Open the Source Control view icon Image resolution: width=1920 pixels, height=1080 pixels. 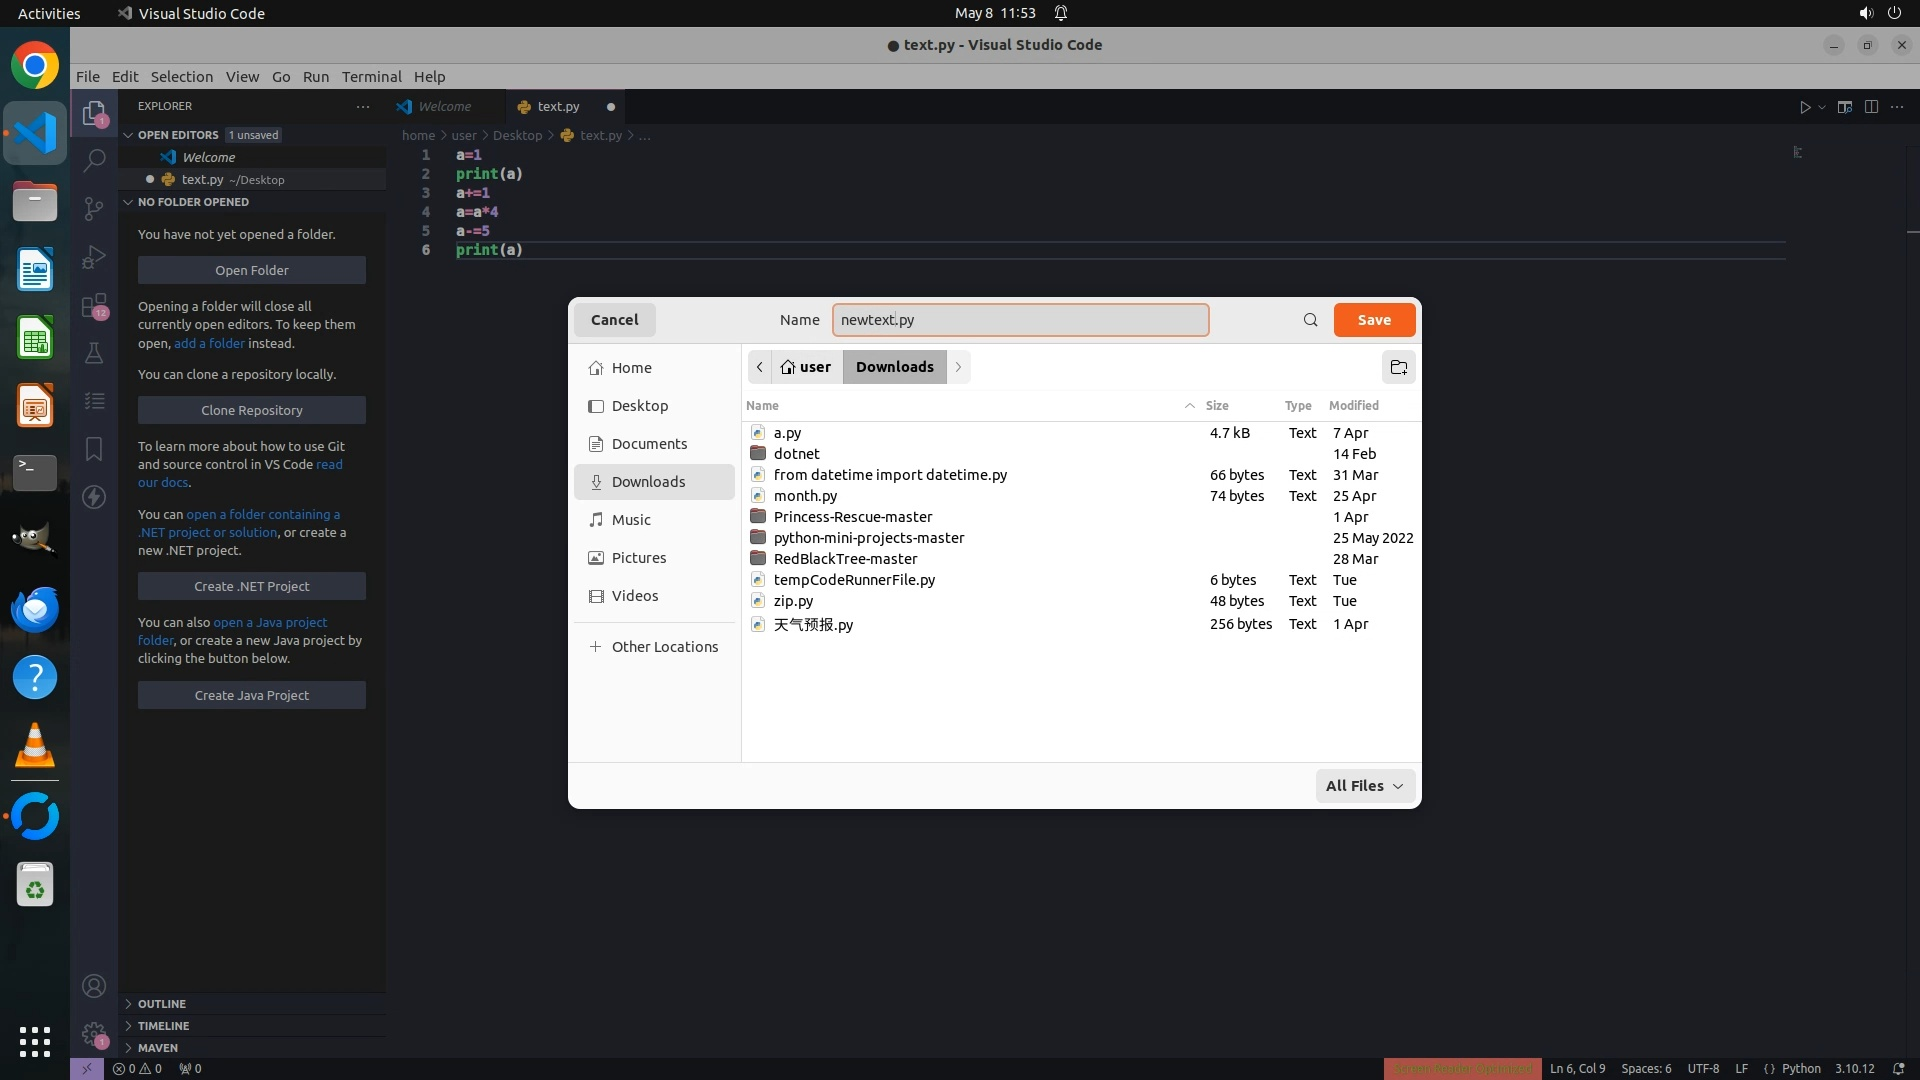(x=94, y=208)
